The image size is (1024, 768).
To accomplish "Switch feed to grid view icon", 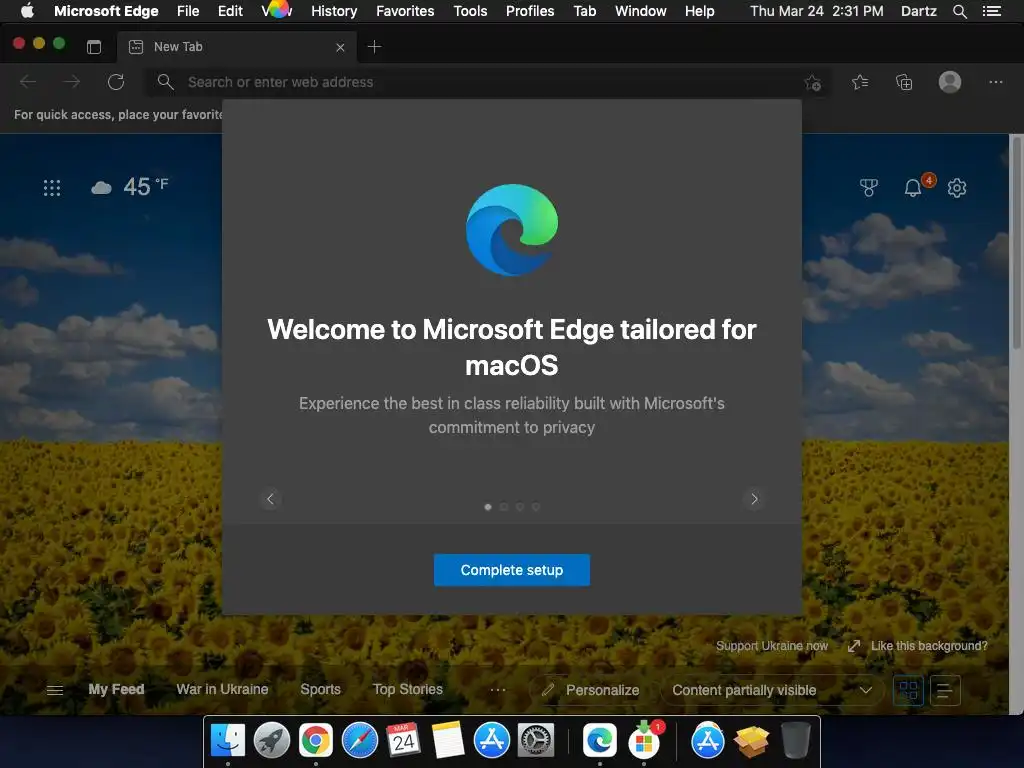I will 908,690.
